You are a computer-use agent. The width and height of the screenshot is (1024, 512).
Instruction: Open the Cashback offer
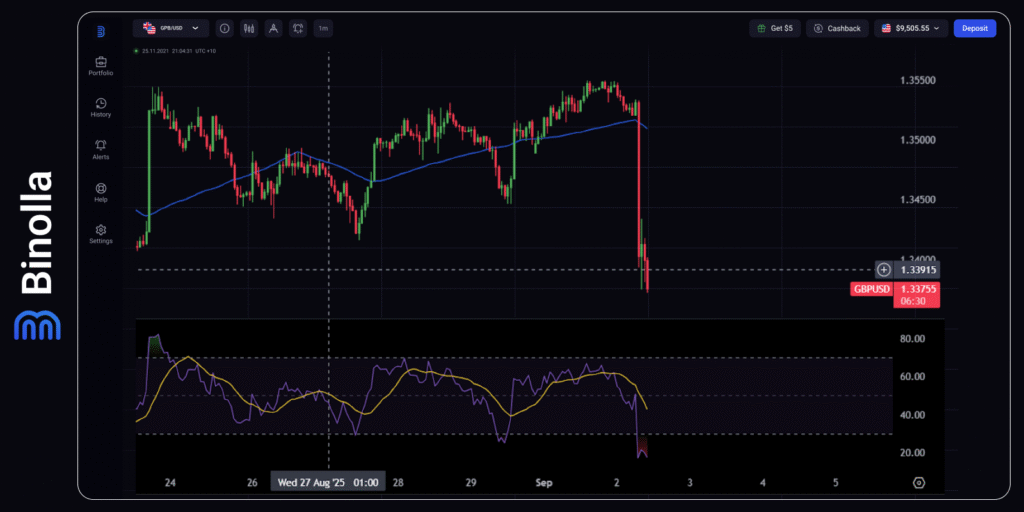click(x=837, y=29)
